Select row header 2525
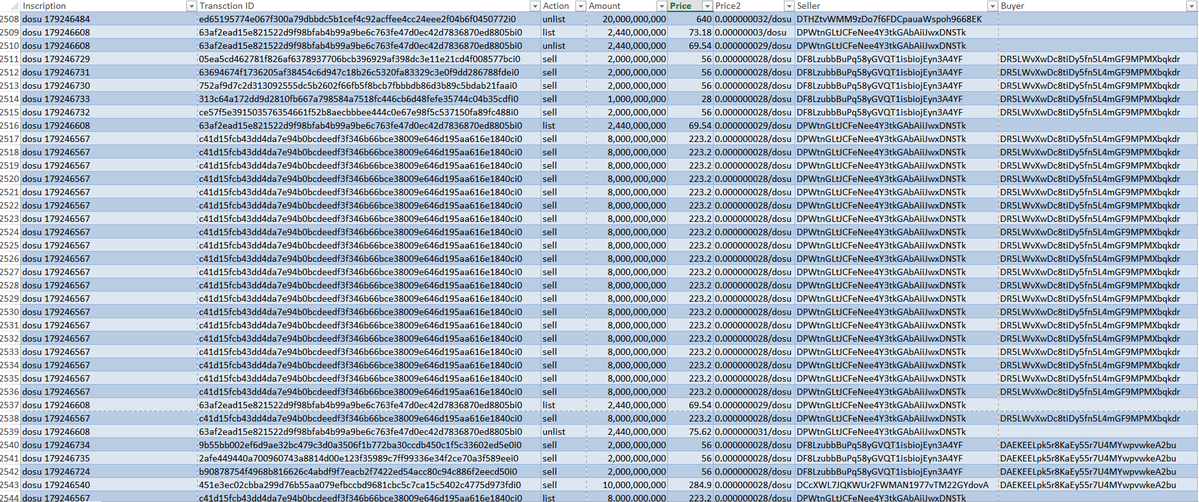The width and height of the screenshot is (1199, 502). (x=10, y=245)
